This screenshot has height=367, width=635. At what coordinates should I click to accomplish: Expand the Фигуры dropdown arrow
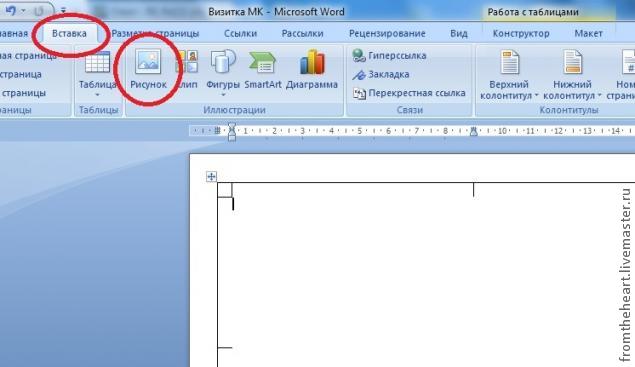pos(223,95)
